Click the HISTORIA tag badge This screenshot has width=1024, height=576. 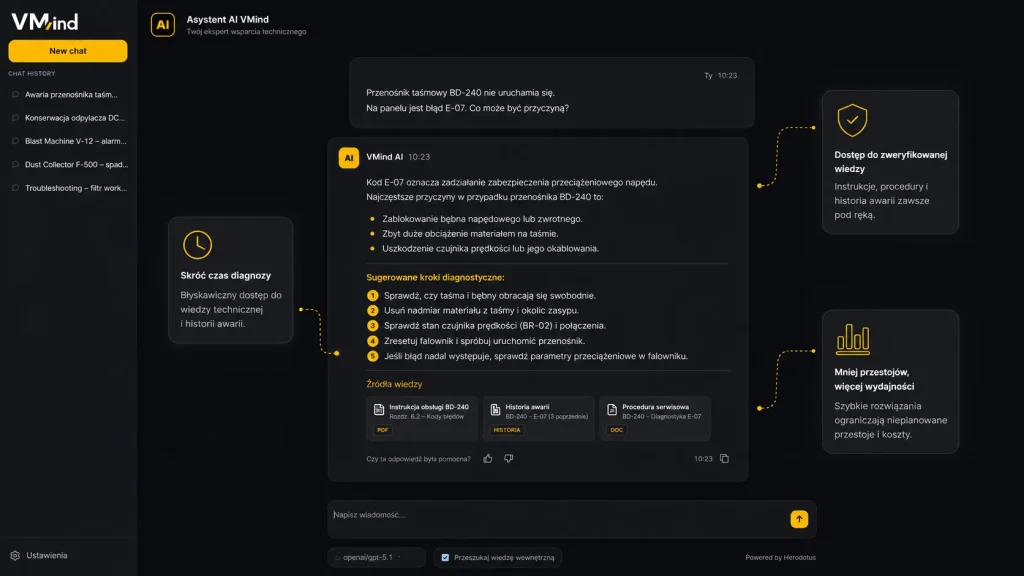[x=507, y=430]
